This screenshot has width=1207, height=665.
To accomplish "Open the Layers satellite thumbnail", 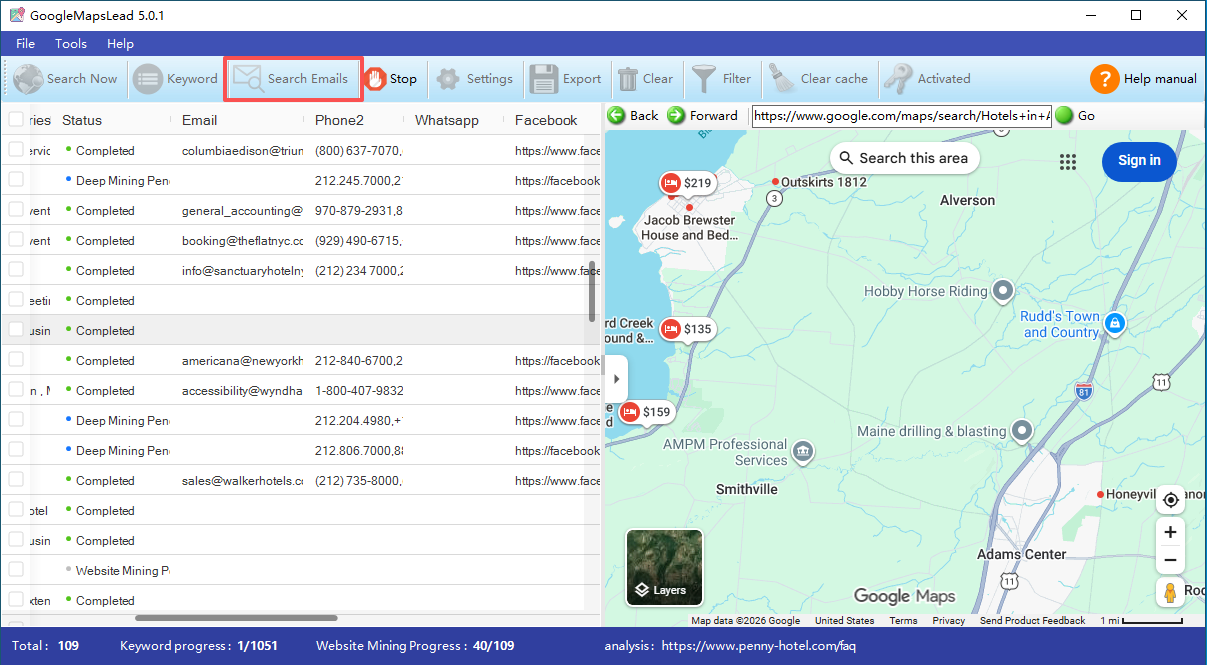I will click(x=664, y=567).
